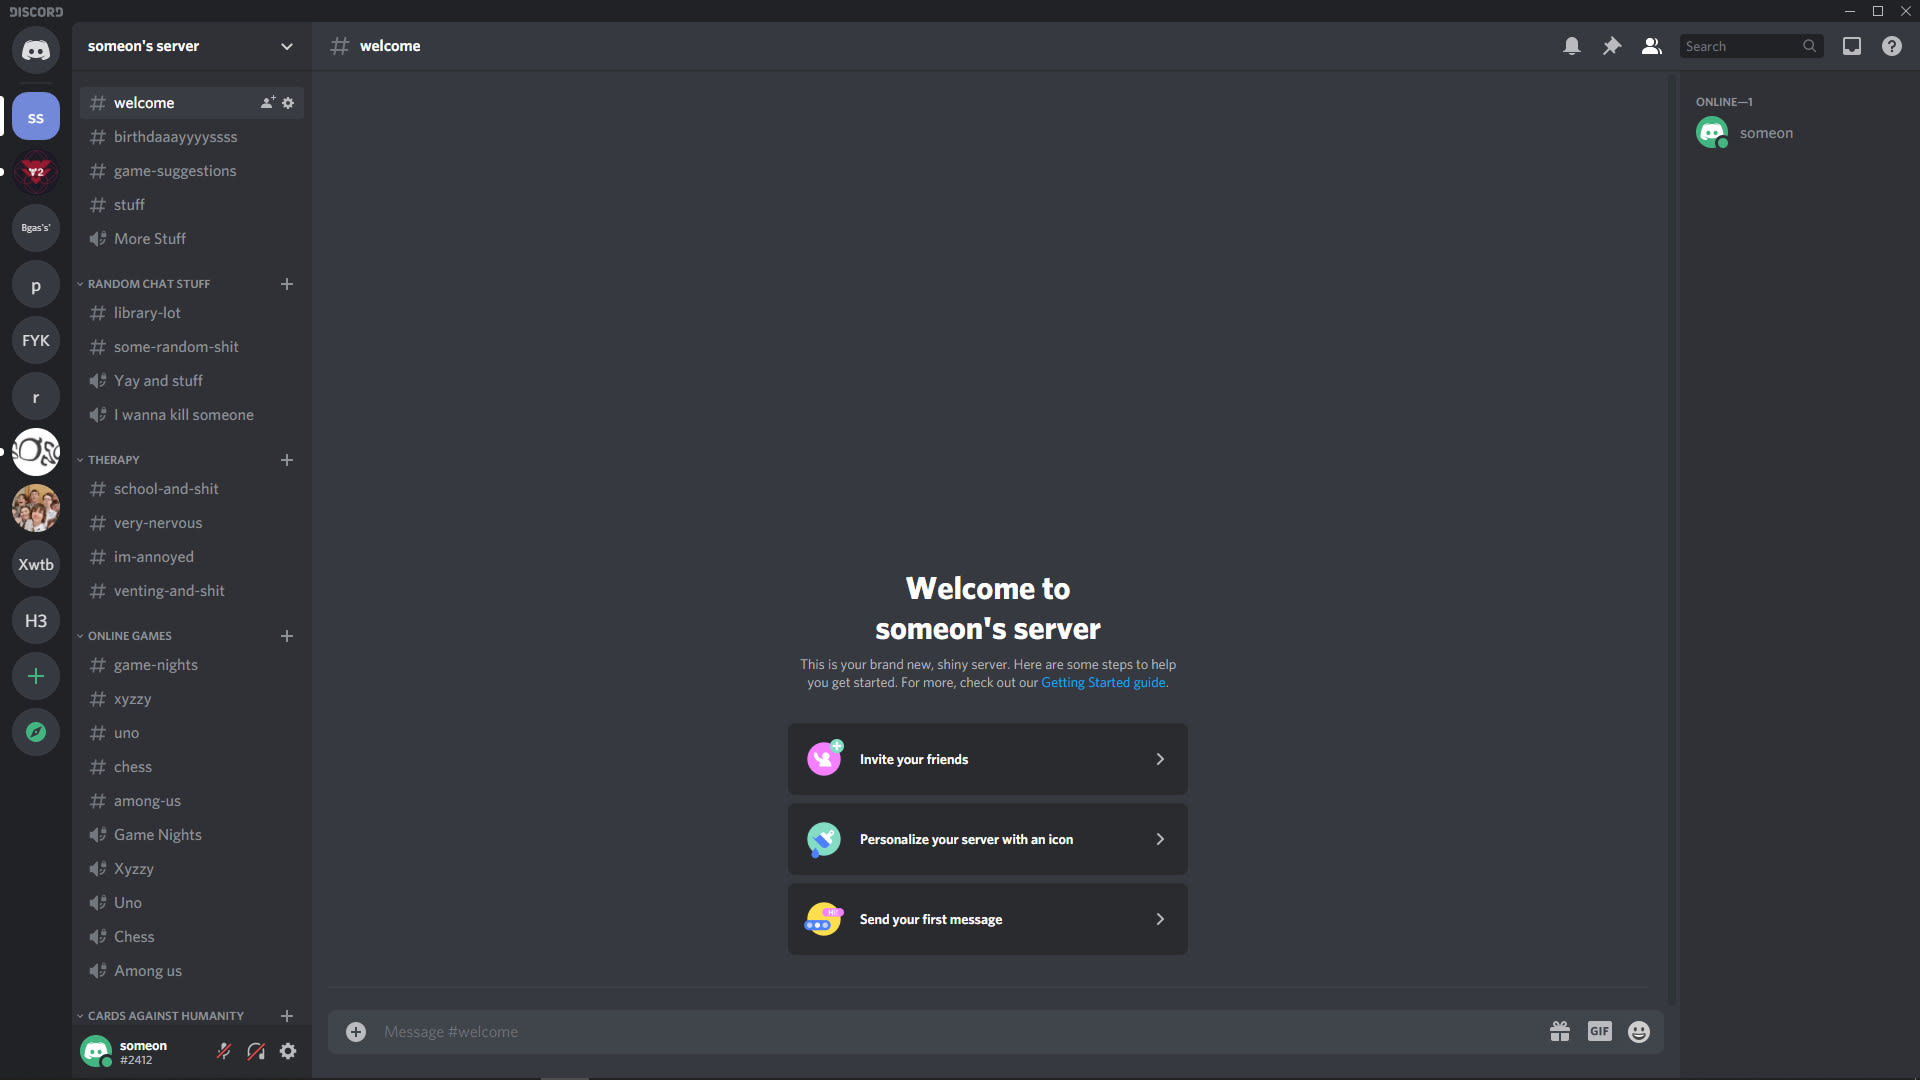
Task: Select the screen share monitor icon
Action: 1851,46
